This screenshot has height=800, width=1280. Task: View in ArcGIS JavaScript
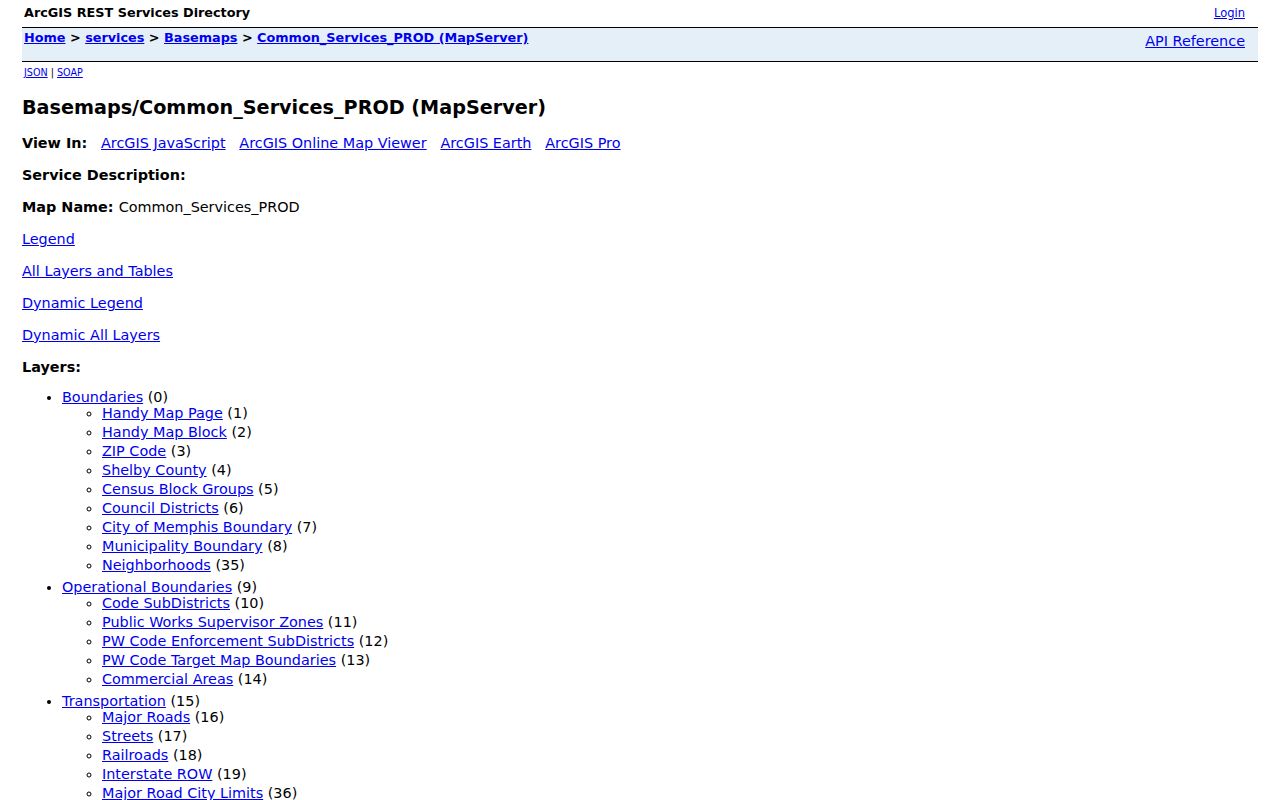163,143
